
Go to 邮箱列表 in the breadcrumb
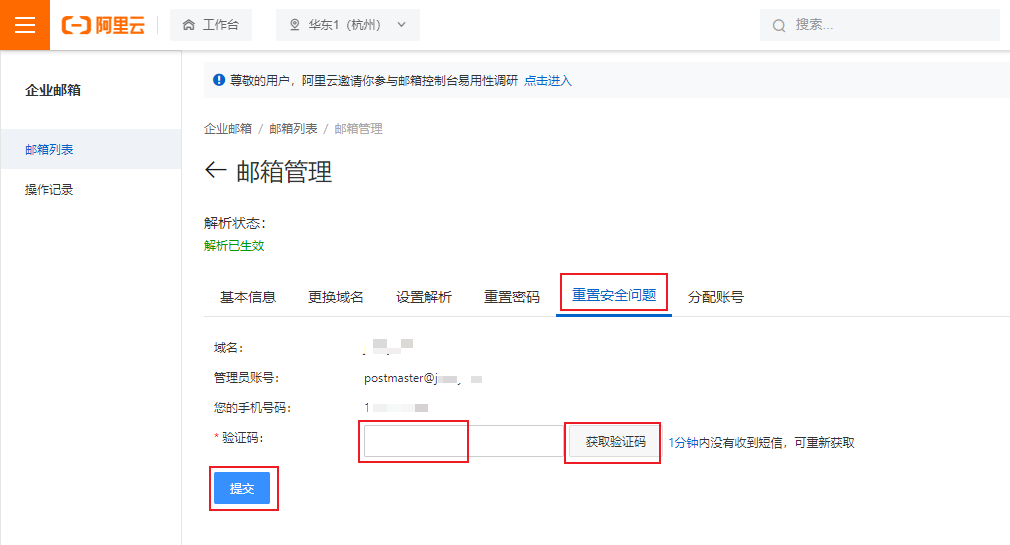coord(293,129)
